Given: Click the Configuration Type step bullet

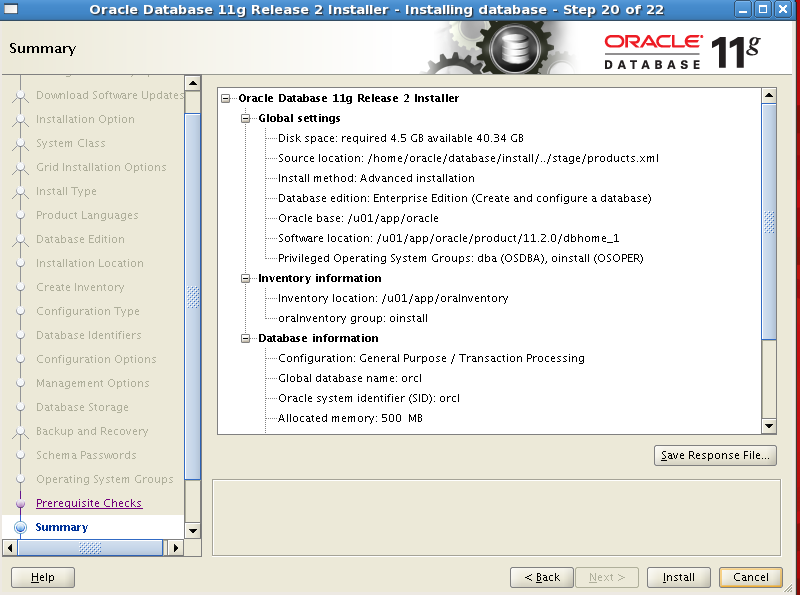Looking at the screenshot, I should 20,311.
